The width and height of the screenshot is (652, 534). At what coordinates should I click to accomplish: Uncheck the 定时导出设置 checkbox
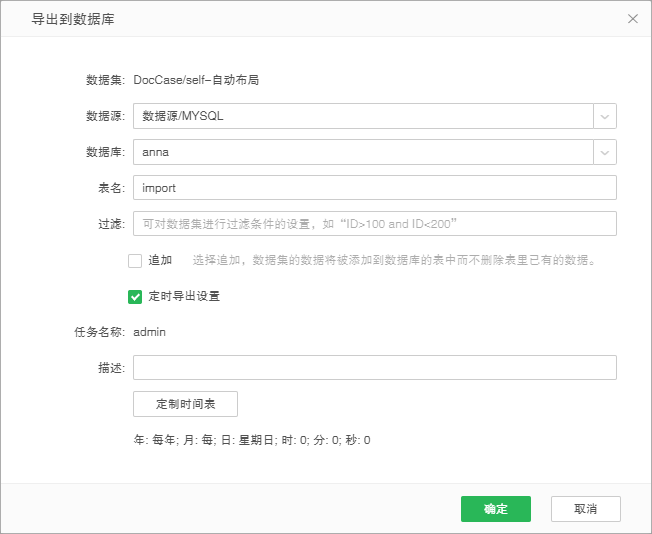tap(135, 297)
